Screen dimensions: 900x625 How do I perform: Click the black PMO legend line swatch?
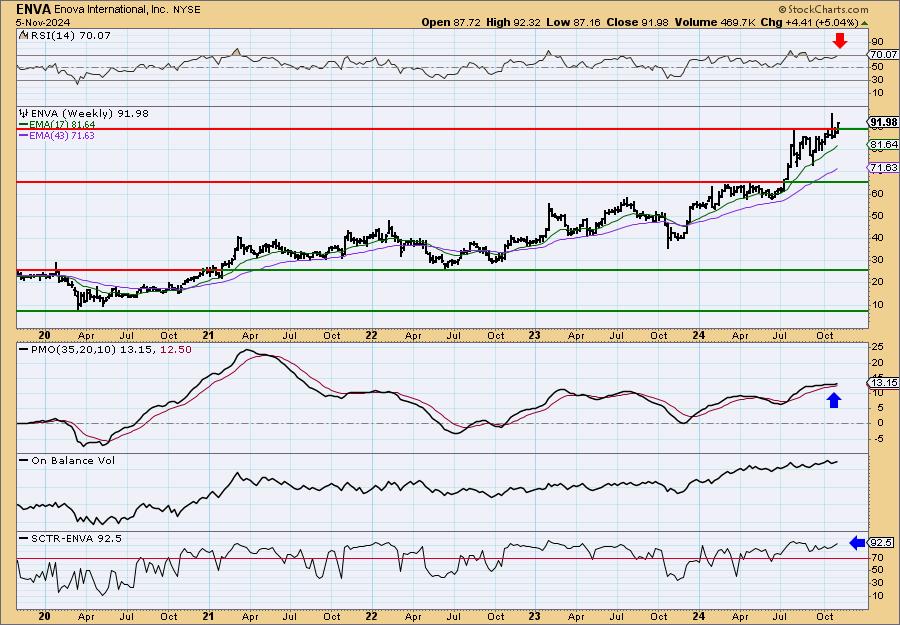click(24, 349)
